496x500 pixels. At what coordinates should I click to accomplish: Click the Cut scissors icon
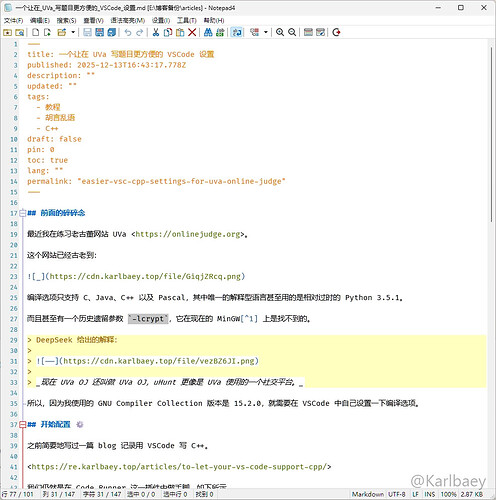pos(156,32)
